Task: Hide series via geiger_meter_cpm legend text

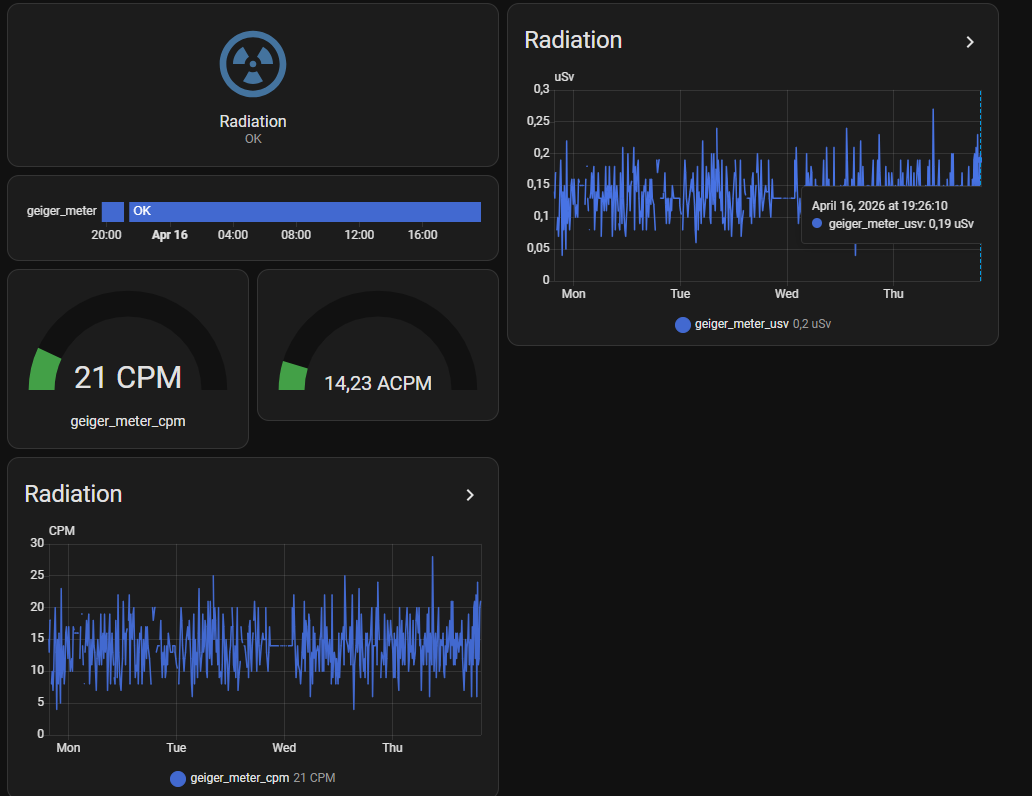Action: coord(239,778)
